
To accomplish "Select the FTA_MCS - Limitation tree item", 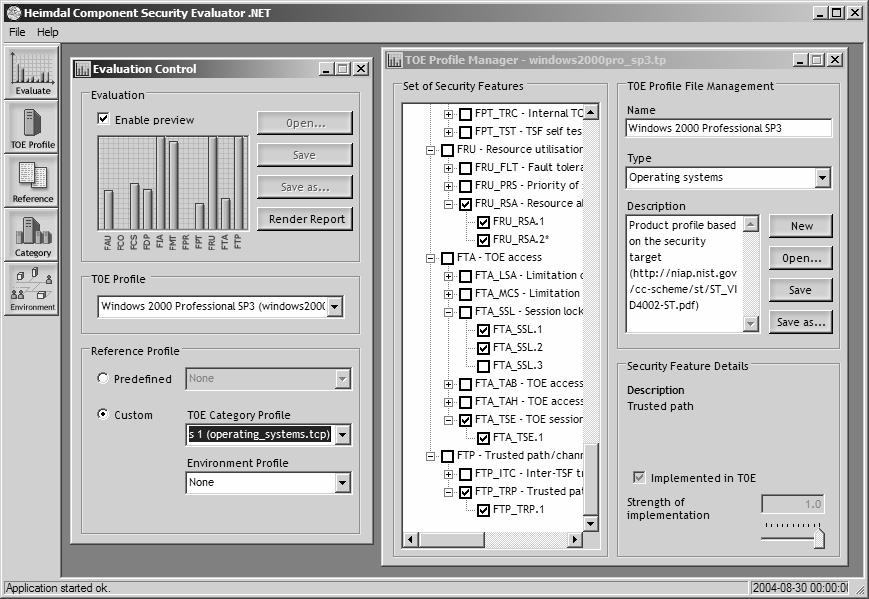I will click(527, 294).
